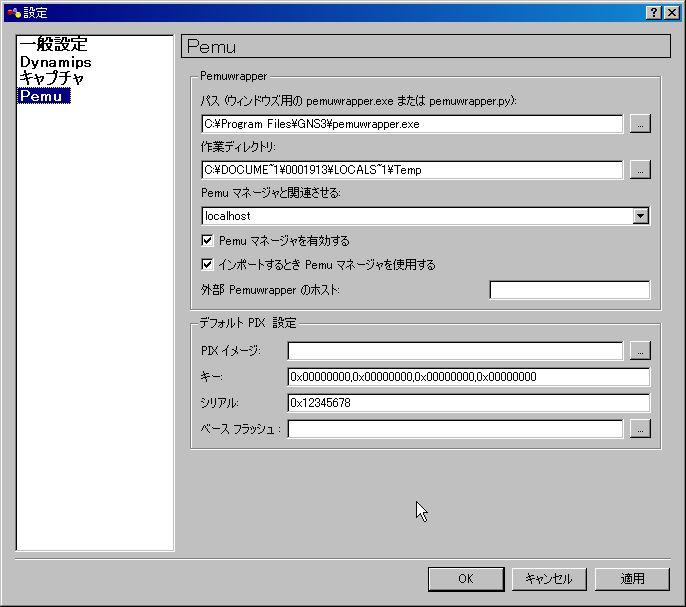Open the localhost Pemu manager dropdown

[640, 216]
